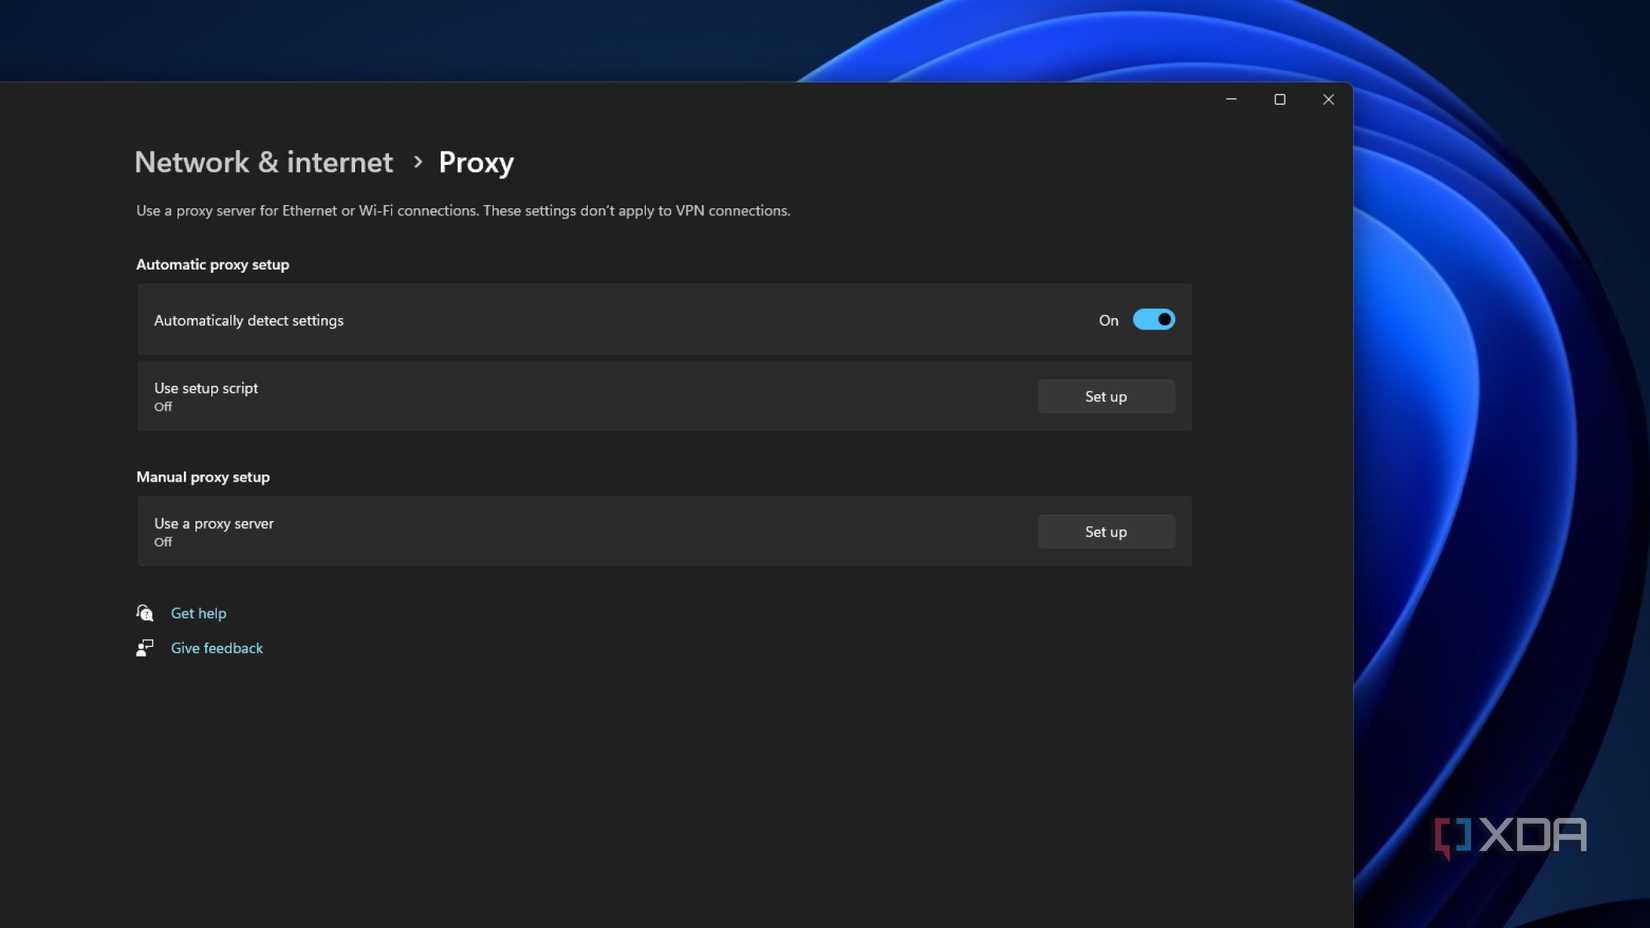
Task: Navigate back to Network & internet
Action: (x=263, y=162)
